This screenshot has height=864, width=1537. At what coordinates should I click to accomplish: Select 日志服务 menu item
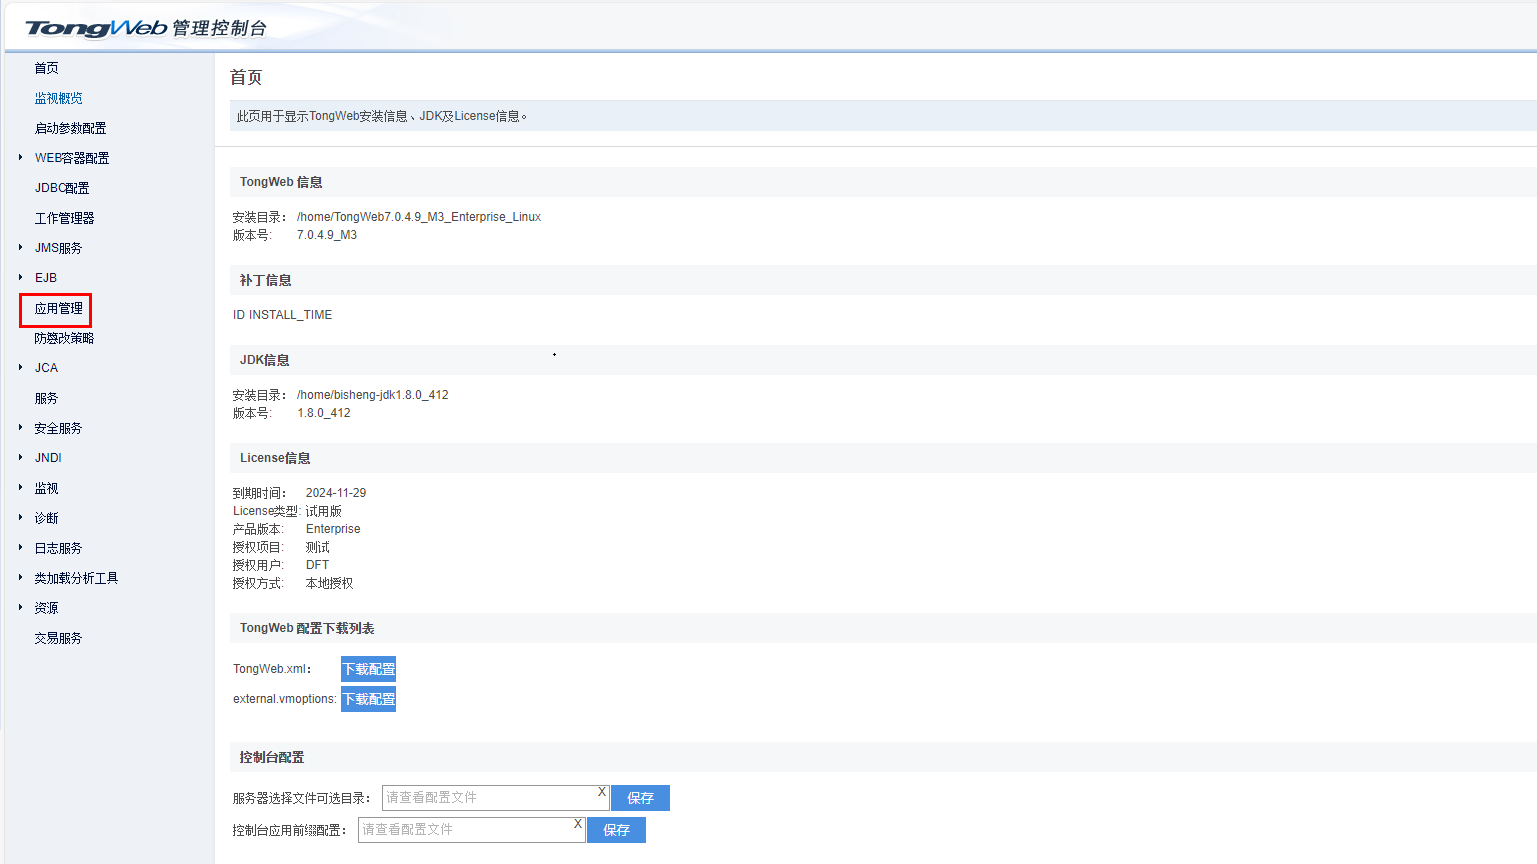[58, 548]
